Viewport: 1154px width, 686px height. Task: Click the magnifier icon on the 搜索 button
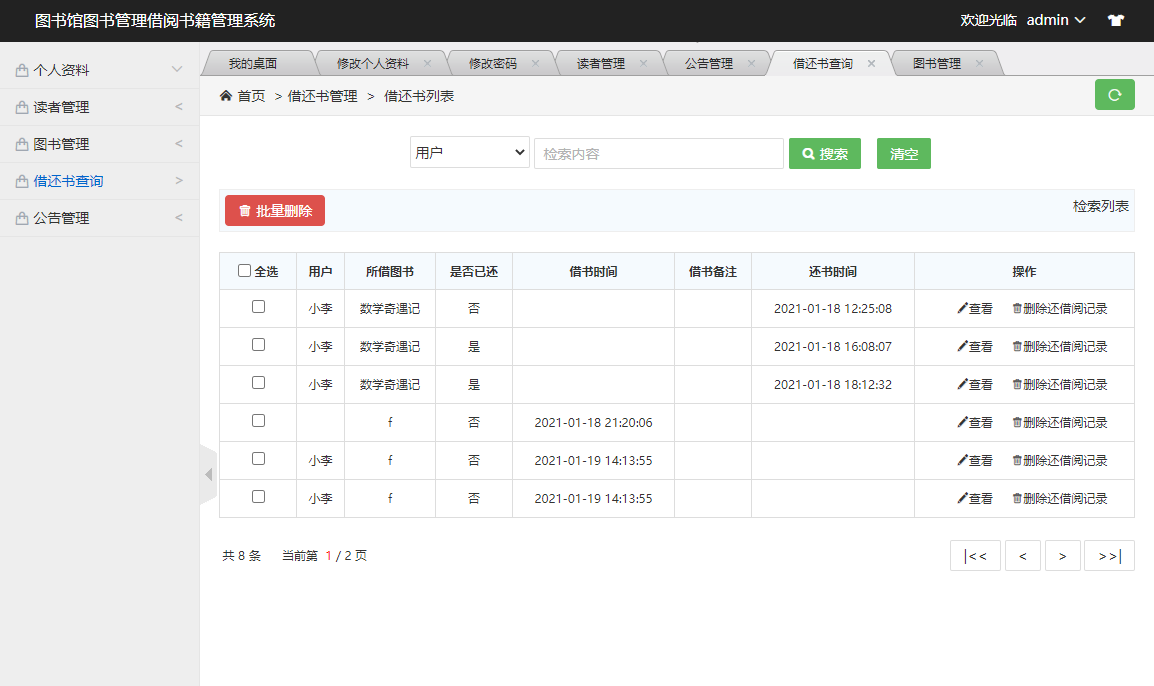pyautogui.click(x=808, y=153)
